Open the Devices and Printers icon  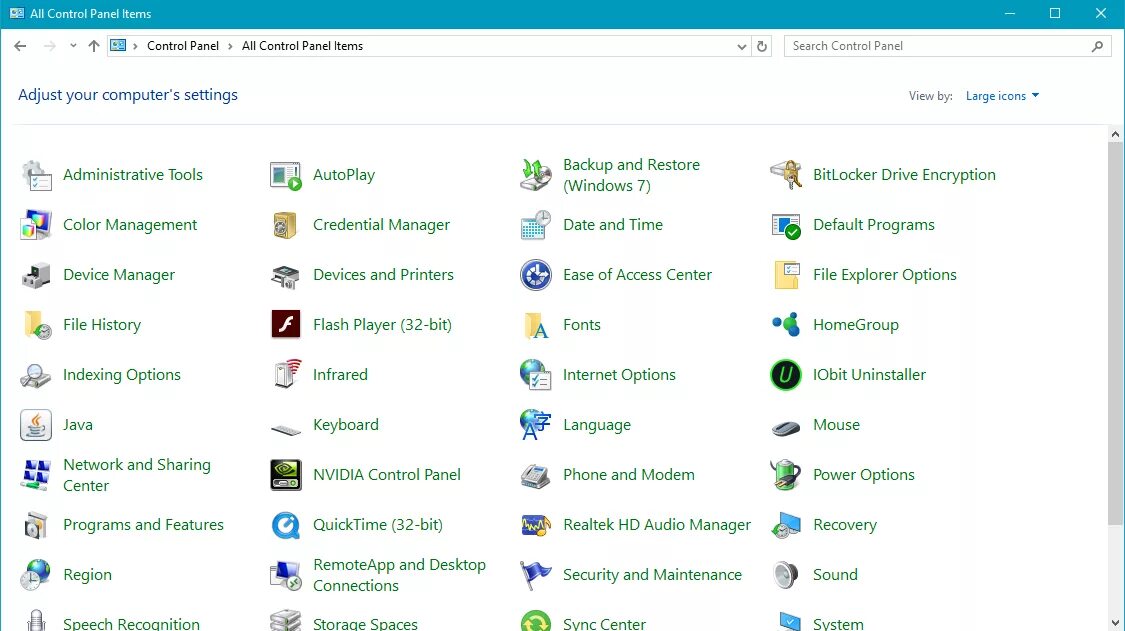click(x=286, y=275)
